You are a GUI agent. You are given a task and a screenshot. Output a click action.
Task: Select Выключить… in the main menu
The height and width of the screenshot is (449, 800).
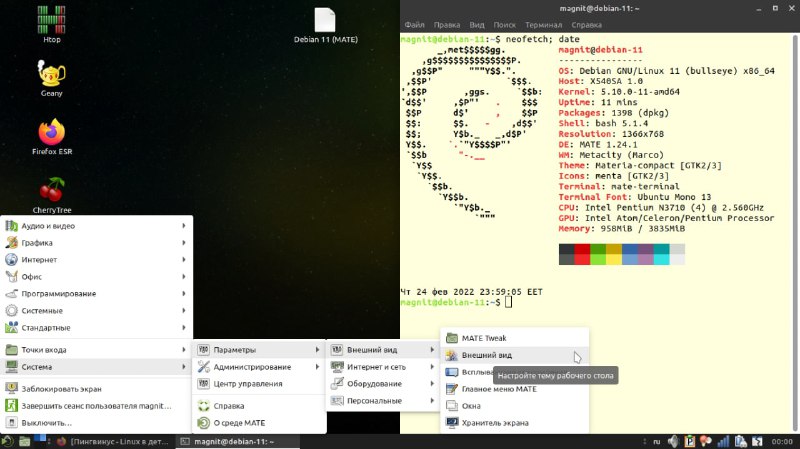click(96, 422)
